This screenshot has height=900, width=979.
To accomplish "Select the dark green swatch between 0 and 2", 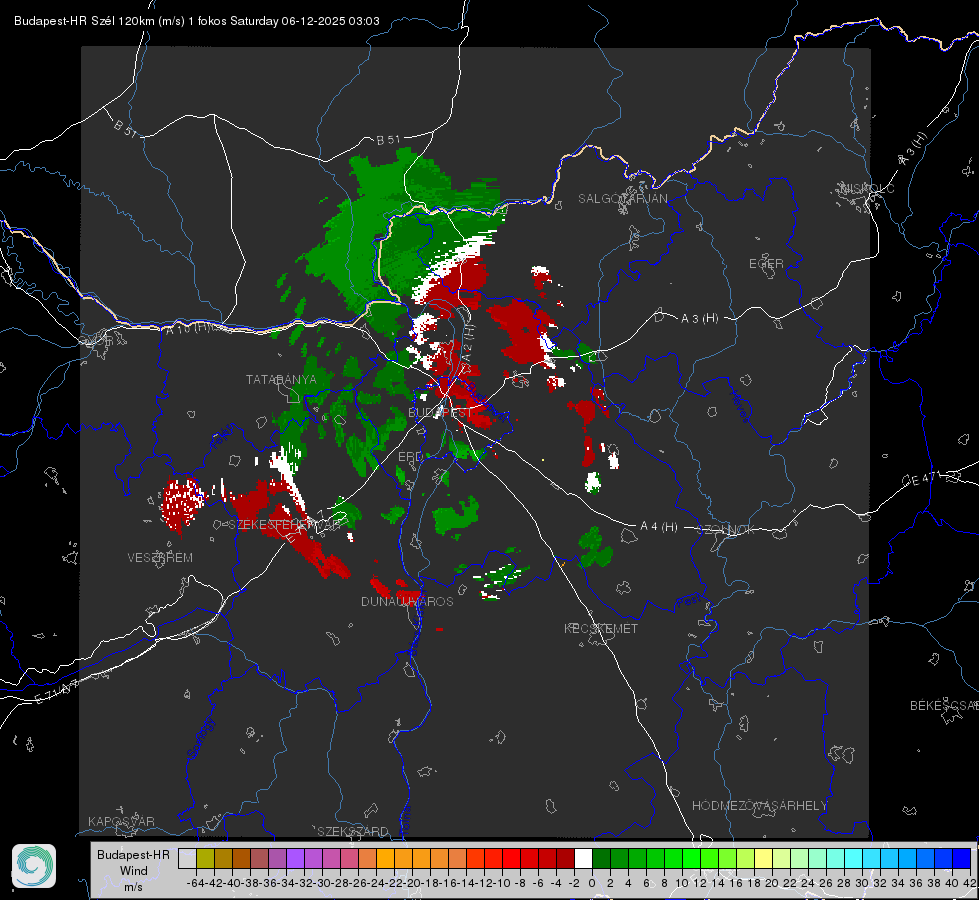I will coord(601,859).
